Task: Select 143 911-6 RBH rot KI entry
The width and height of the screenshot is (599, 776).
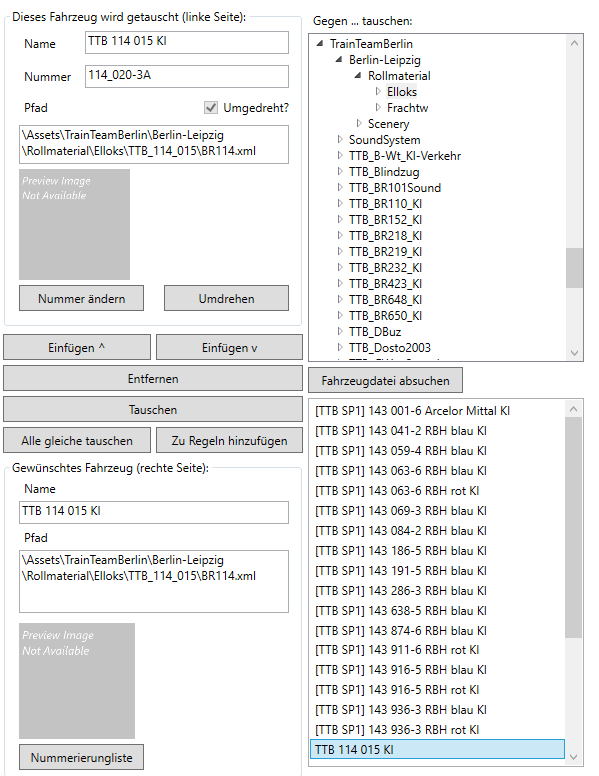Action: pos(437,650)
